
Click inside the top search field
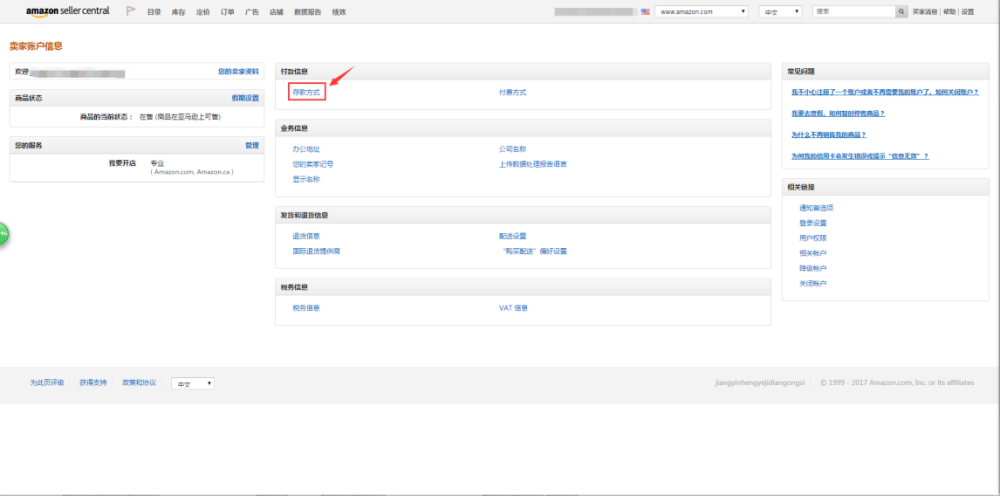point(853,11)
